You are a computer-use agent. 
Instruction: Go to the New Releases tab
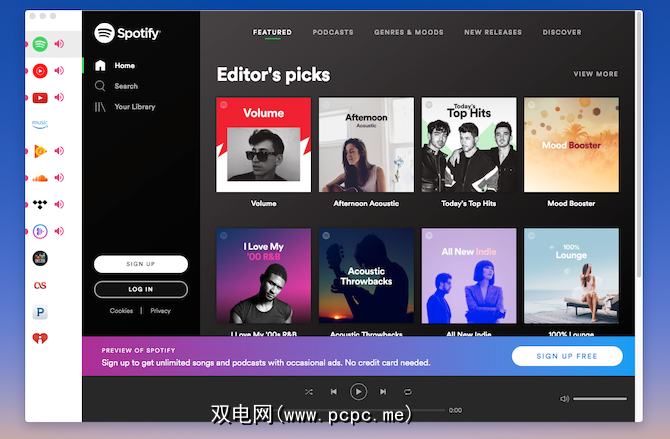[493, 32]
